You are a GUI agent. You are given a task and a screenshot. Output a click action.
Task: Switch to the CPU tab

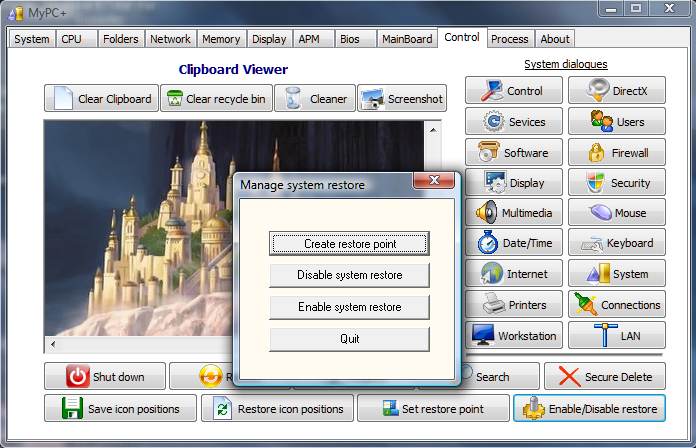click(76, 39)
